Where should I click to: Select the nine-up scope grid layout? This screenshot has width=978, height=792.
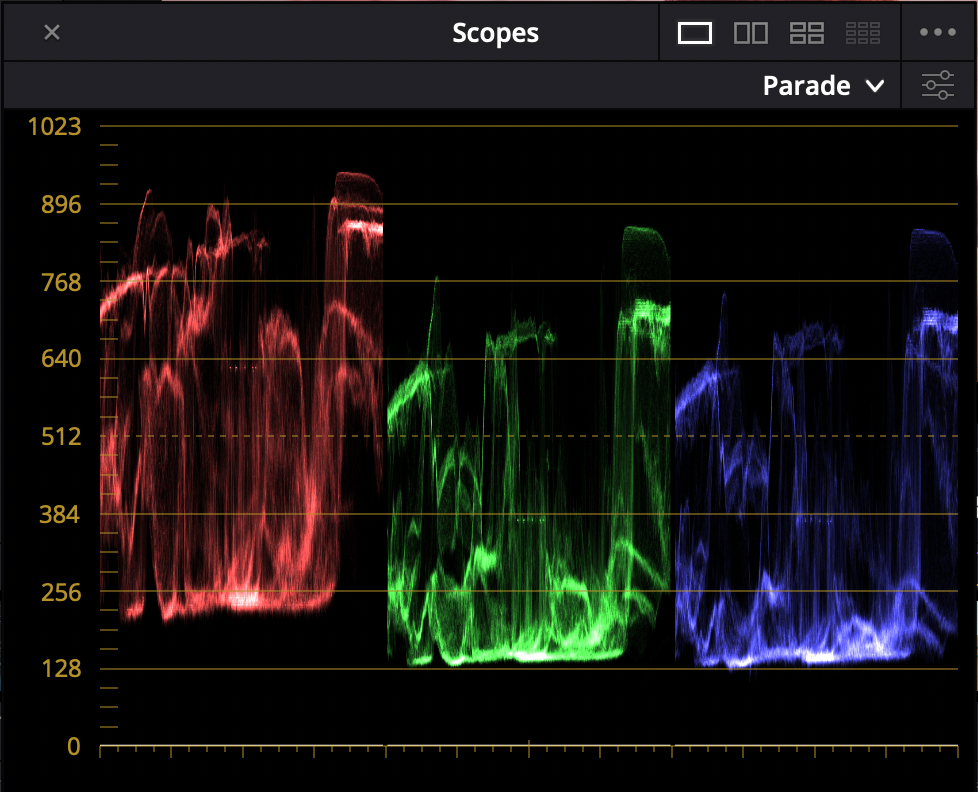pyautogui.click(x=862, y=33)
